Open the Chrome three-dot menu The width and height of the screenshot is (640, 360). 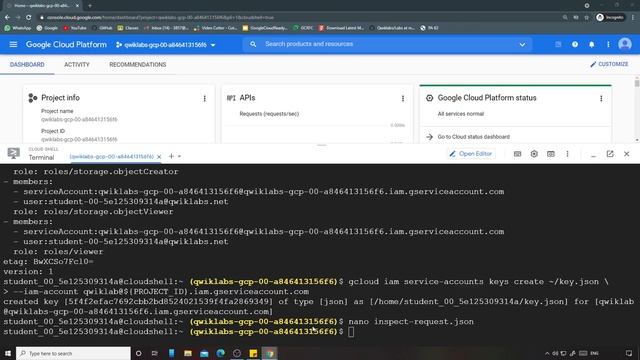coord(633,18)
